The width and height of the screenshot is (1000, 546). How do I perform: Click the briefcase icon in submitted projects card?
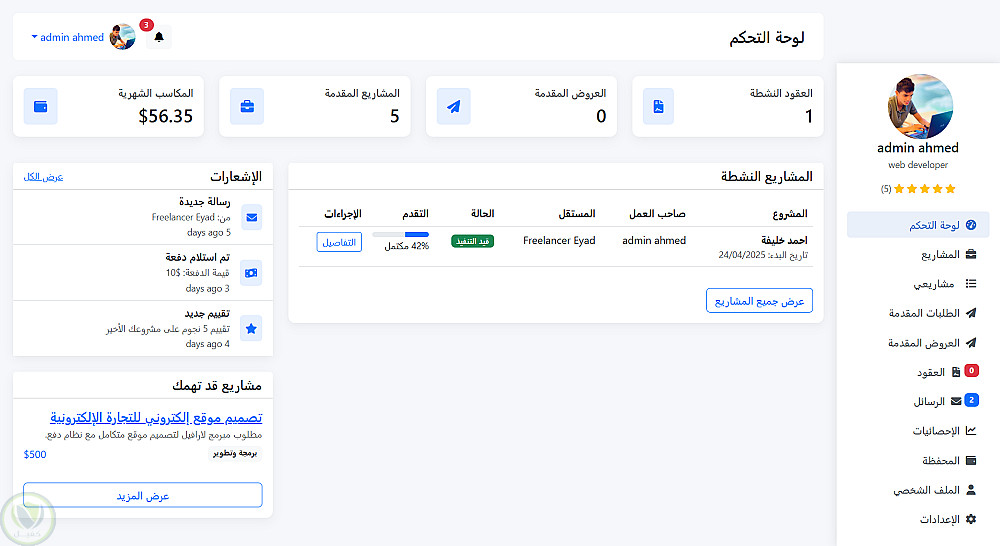(247, 107)
